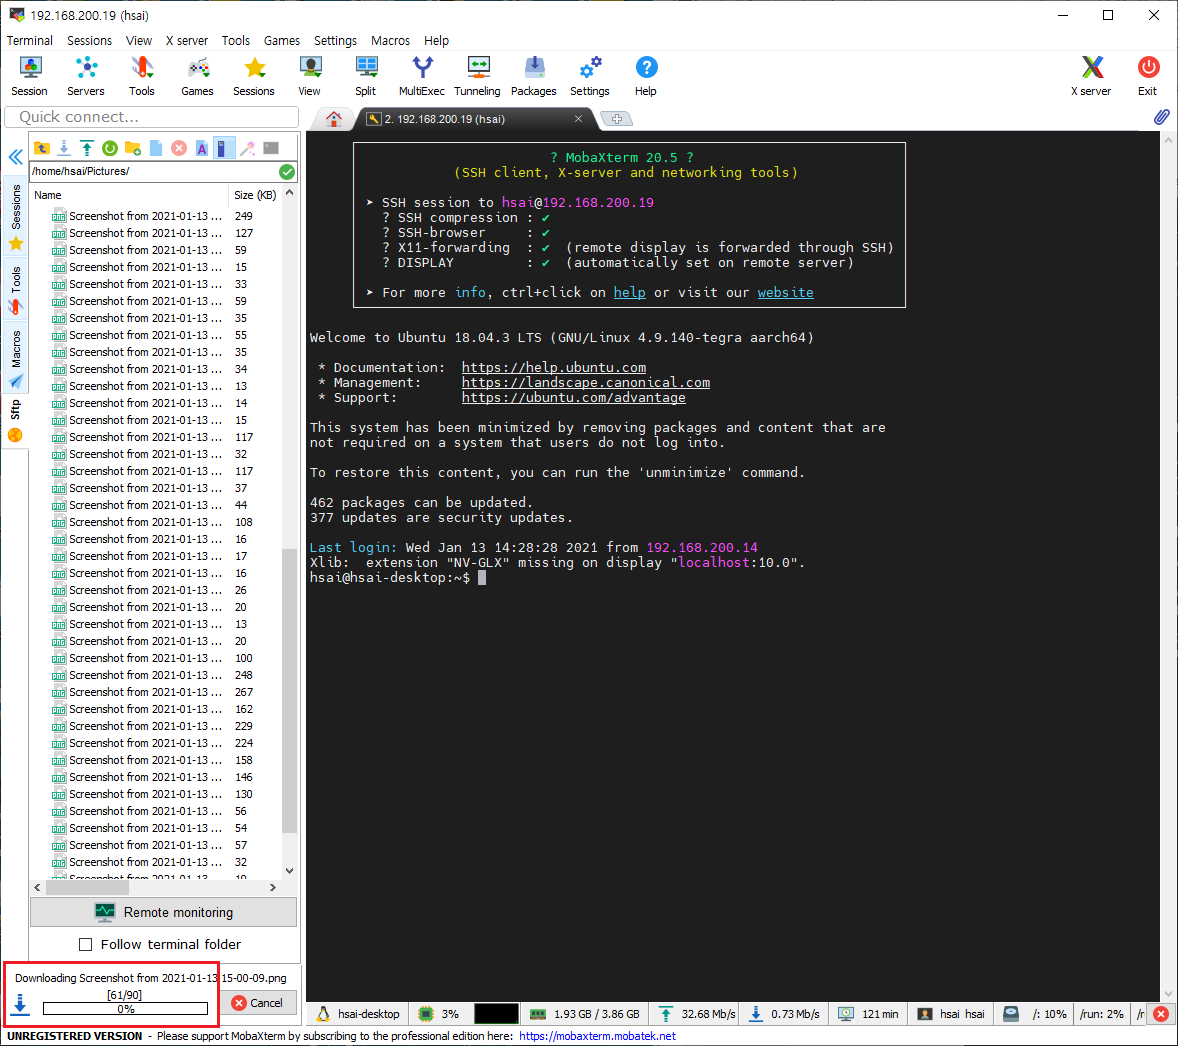Switch to the Macros sidebar tab
Screen dimensions: 1178x1046
[16, 358]
